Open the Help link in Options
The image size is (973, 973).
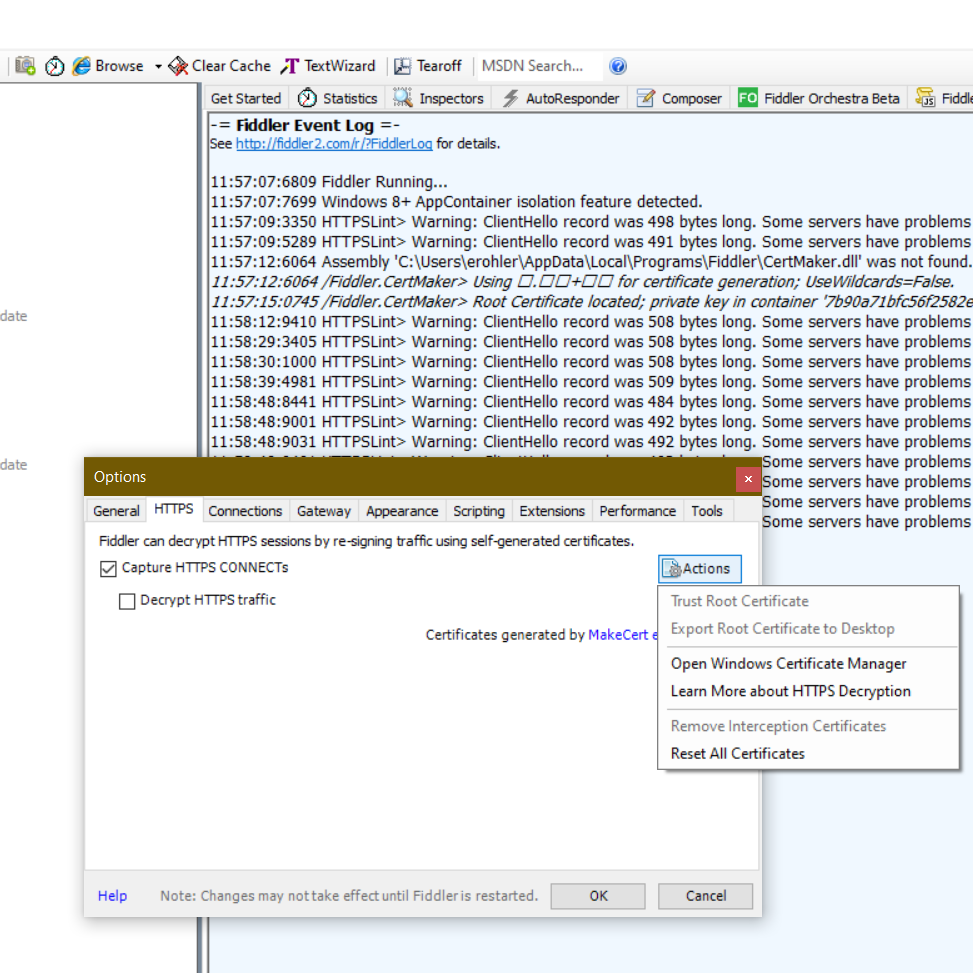[112, 896]
